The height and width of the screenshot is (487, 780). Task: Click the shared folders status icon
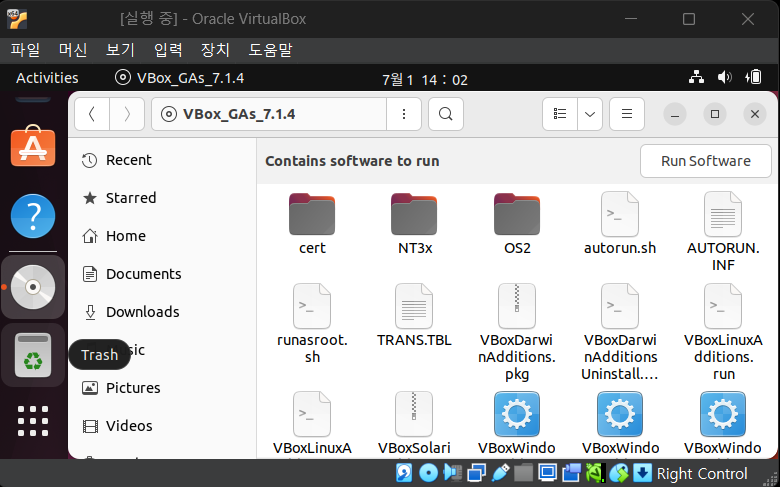click(523, 473)
